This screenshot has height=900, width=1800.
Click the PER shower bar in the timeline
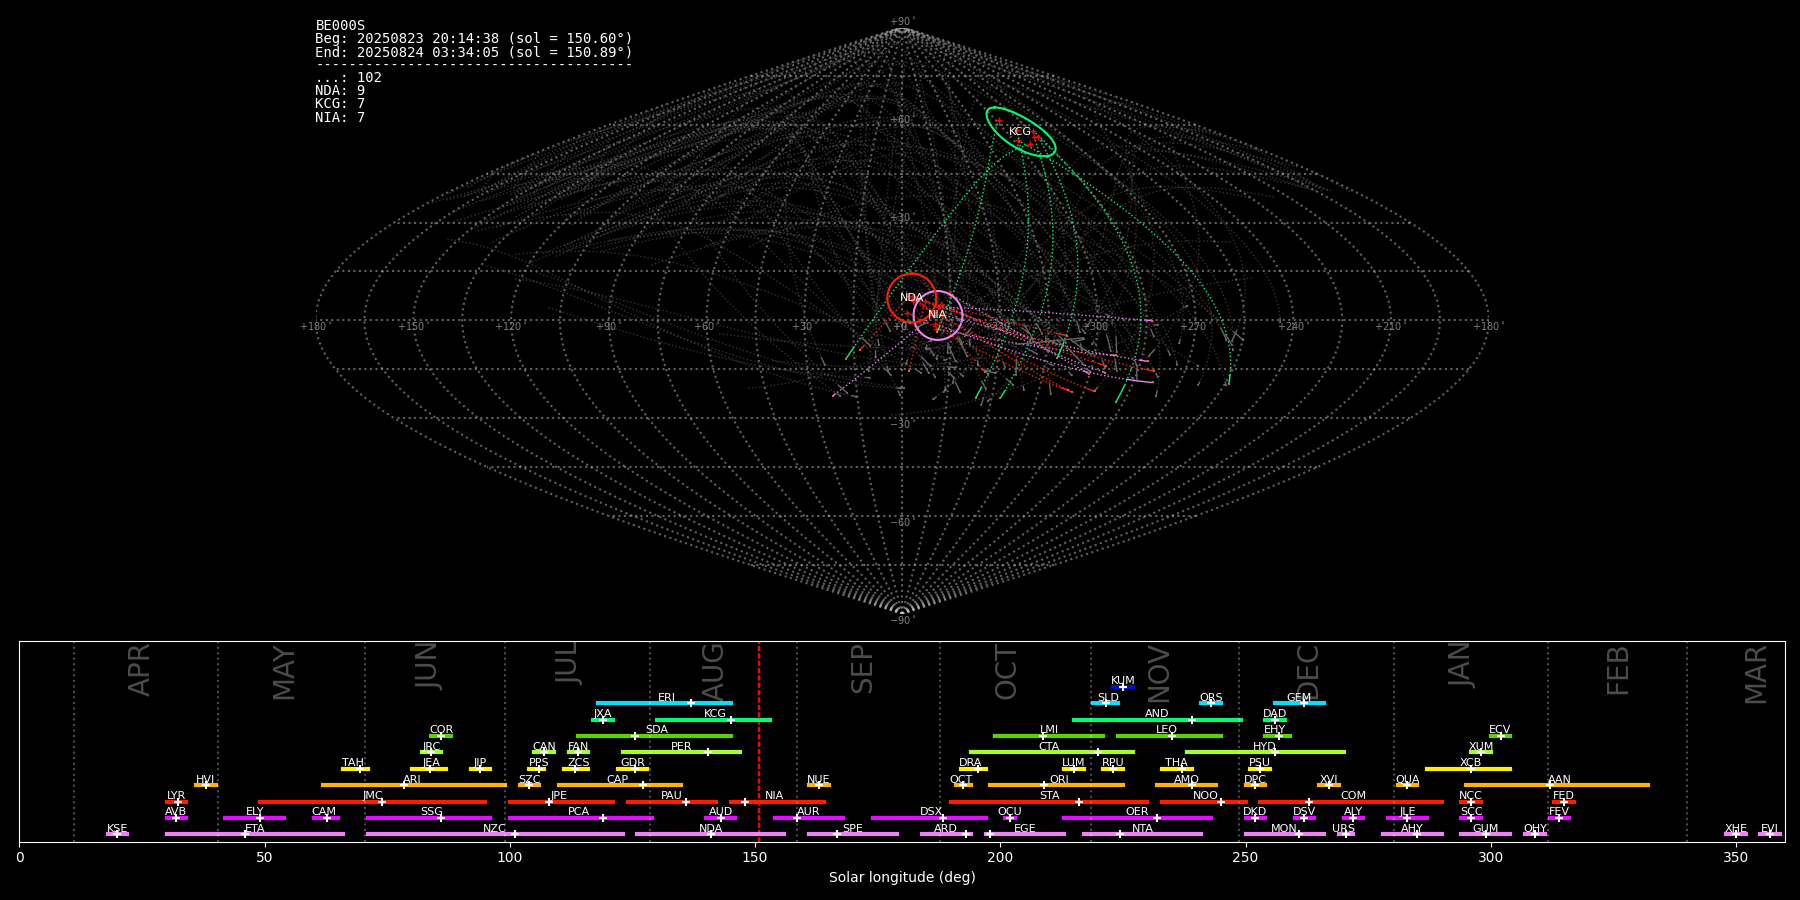pyautogui.click(x=681, y=752)
